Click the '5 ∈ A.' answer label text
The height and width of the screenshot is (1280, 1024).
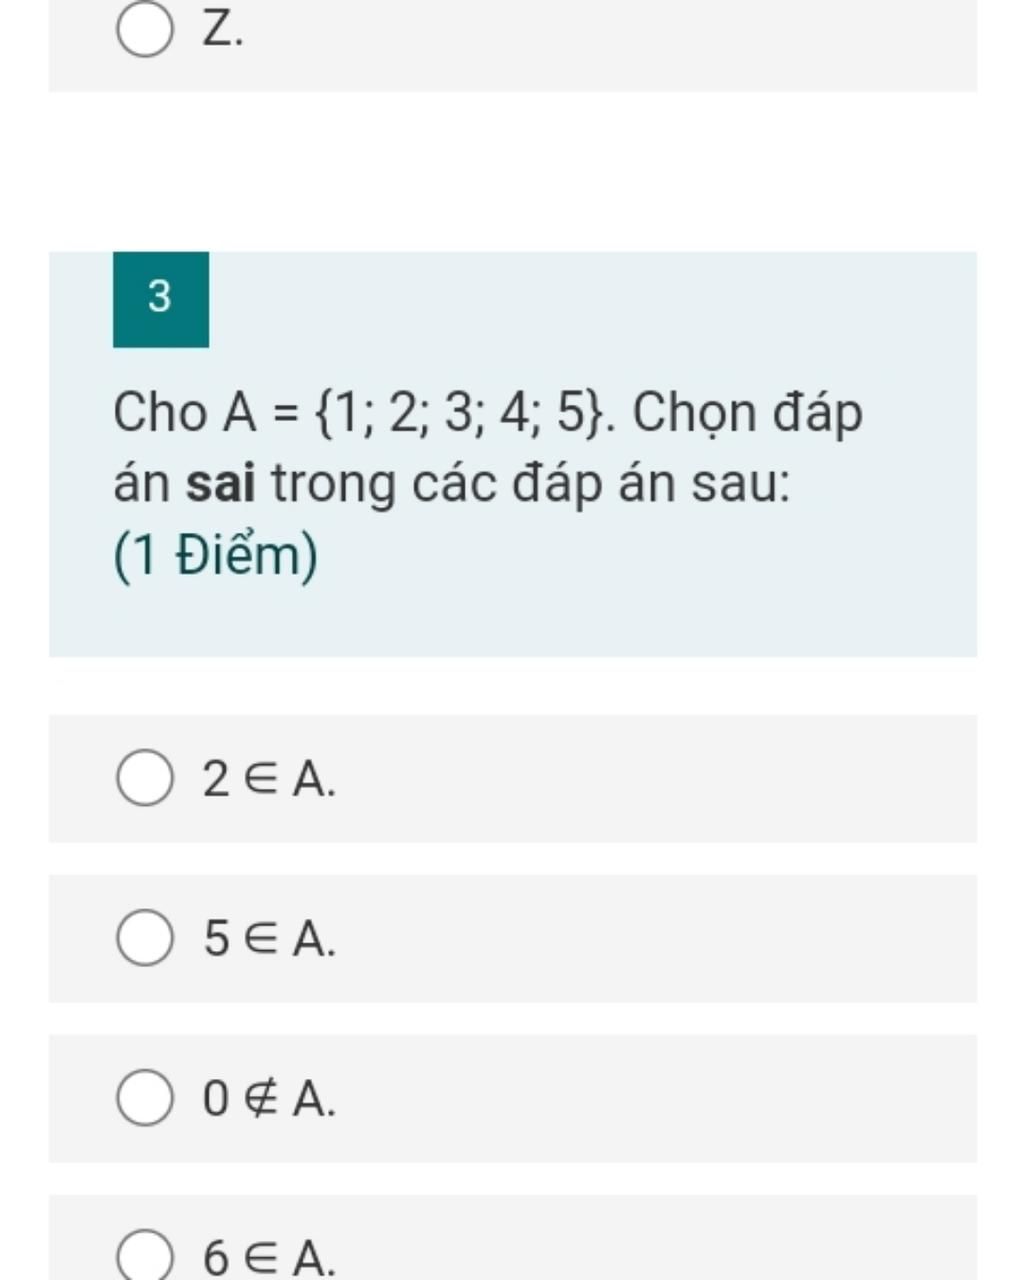click(x=269, y=939)
